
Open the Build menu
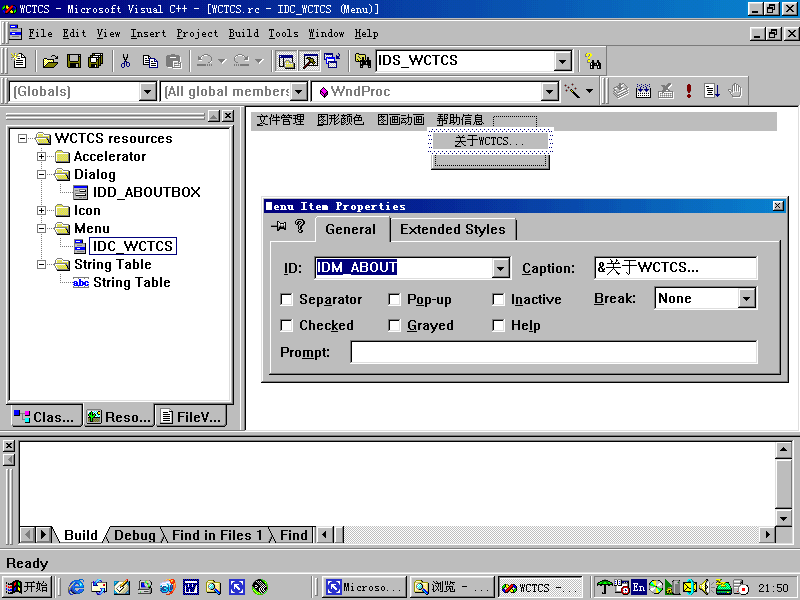tap(243, 34)
